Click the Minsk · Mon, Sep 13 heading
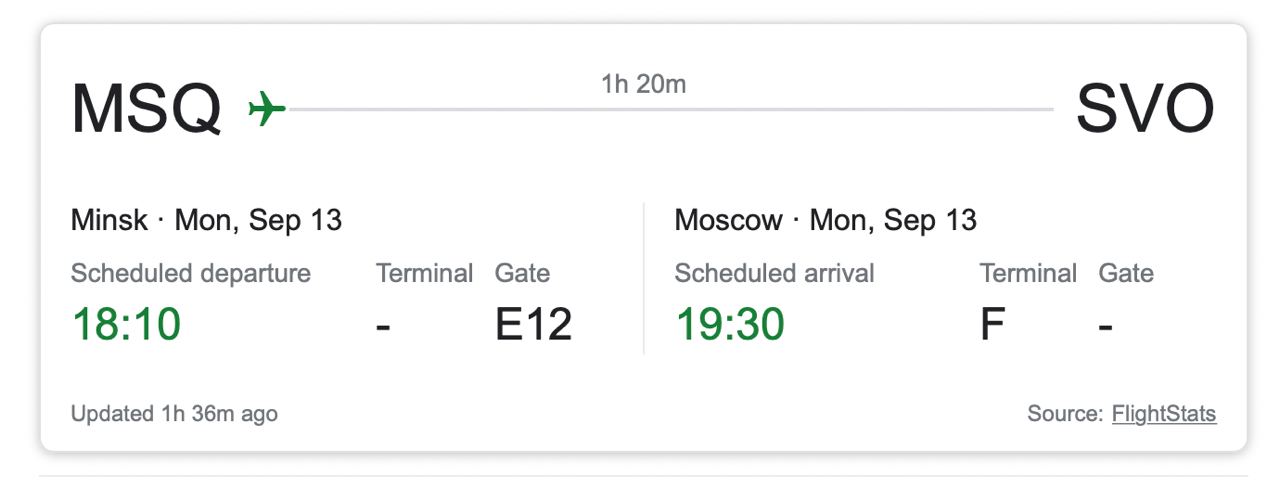Screen dimensions: 1280x488 (x=206, y=220)
